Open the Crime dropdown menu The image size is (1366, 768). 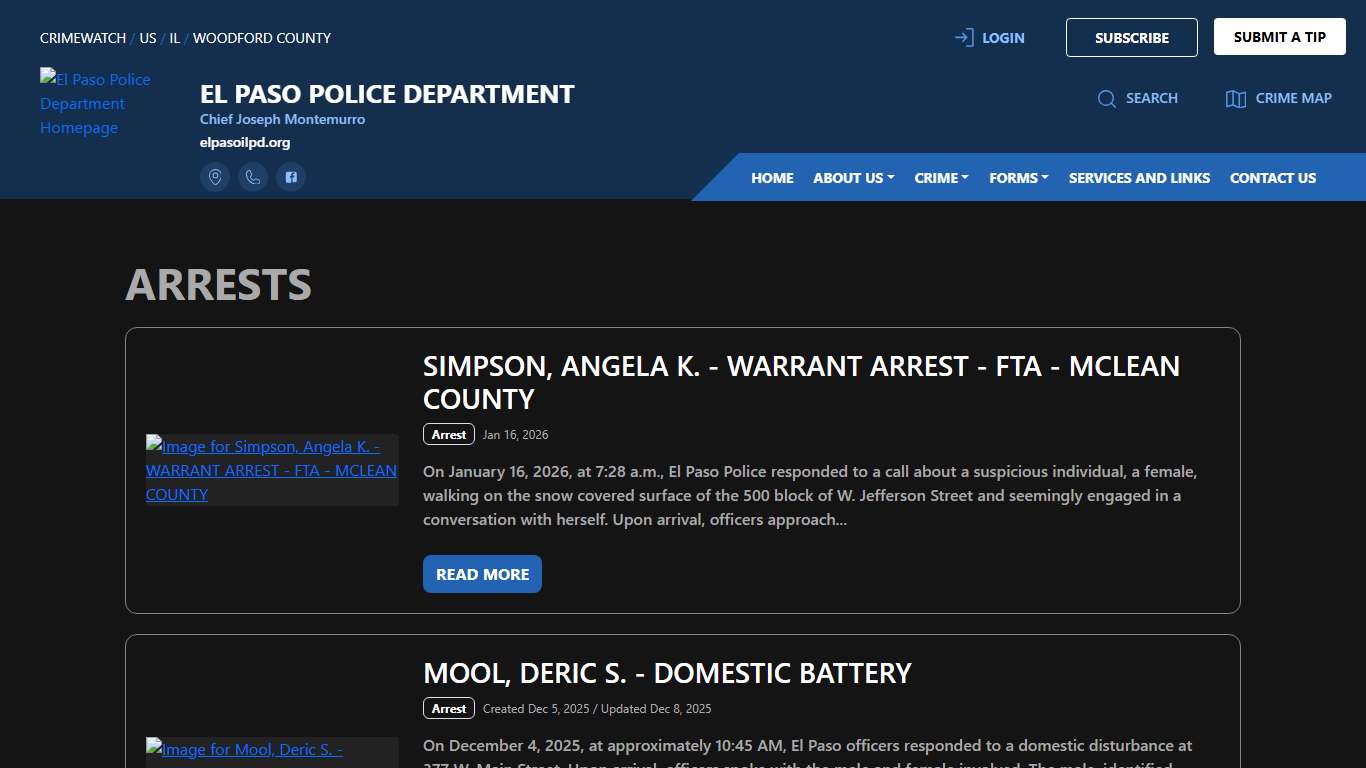(940, 177)
